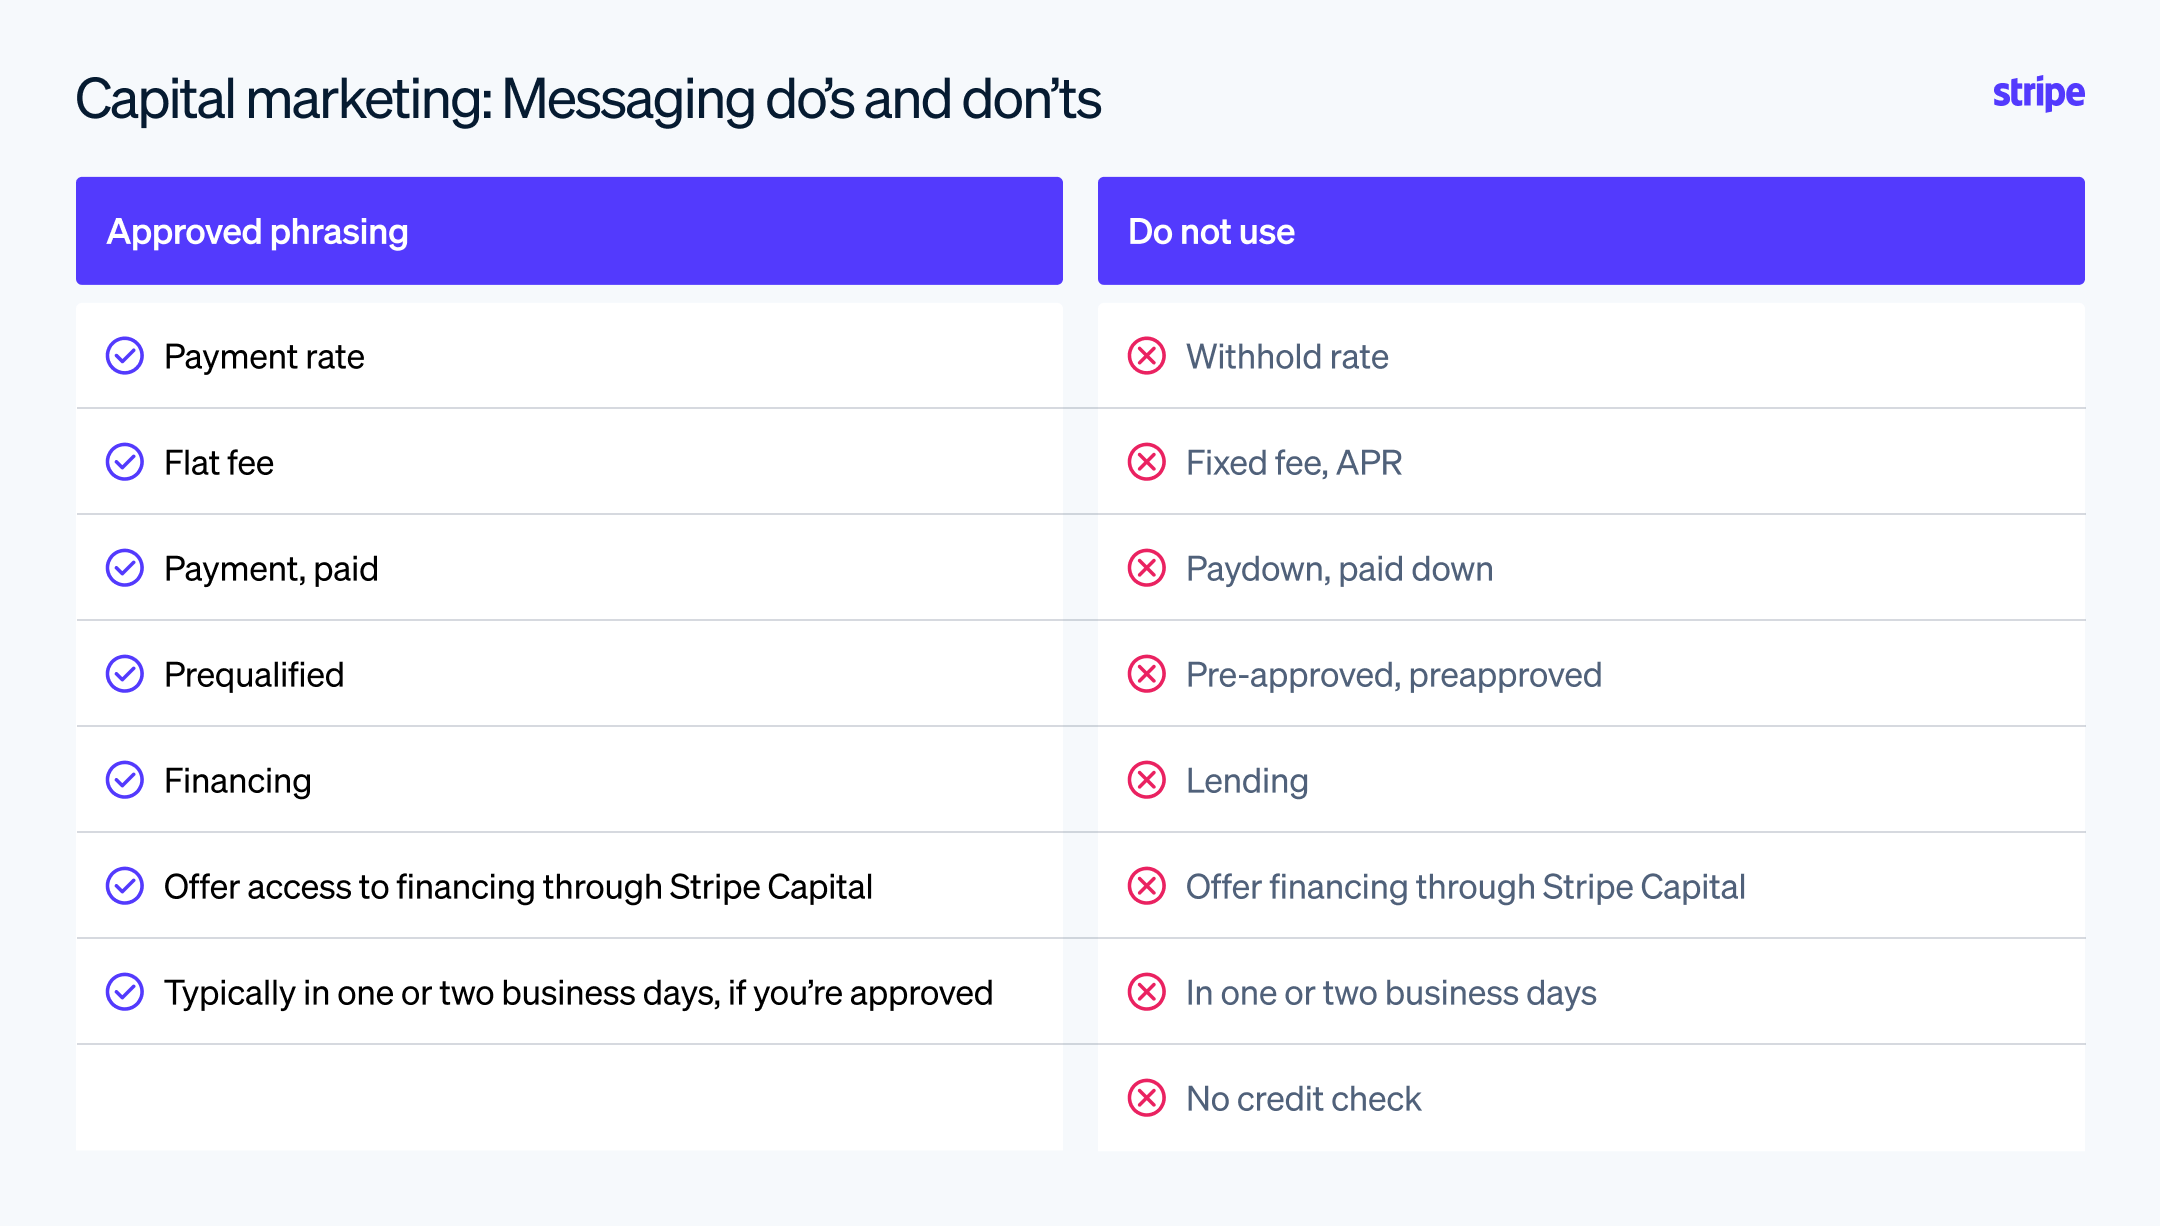2160x1226 pixels.
Task: Click X icon beside Pre-approved, preapproved
Action: click(x=1147, y=674)
